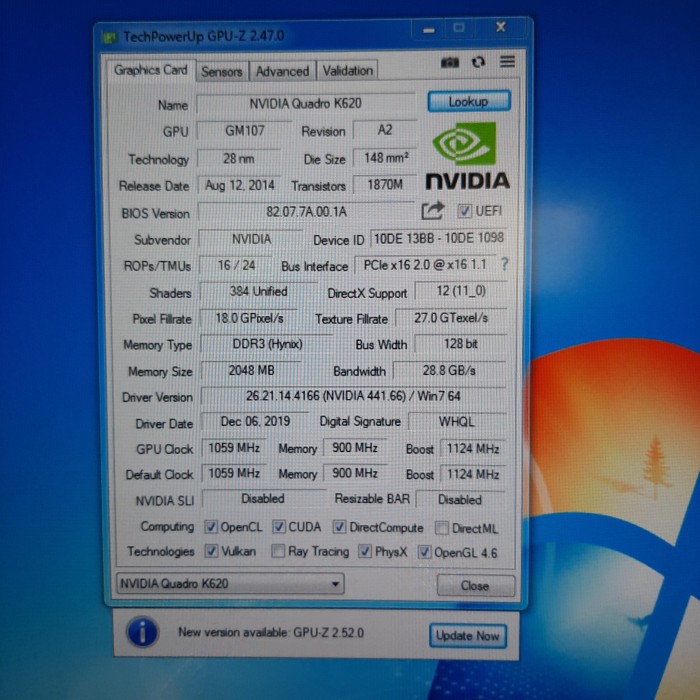Click the Bandwidth value 28.8 GB/s
The image size is (700, 700).
click(x=449, y=371)
